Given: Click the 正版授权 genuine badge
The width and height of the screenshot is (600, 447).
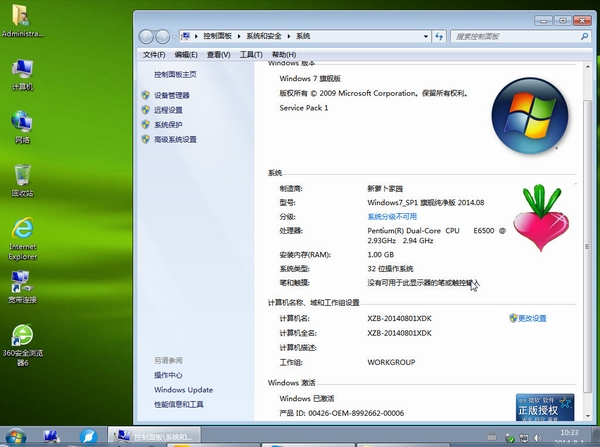Looking at the screenshot, I should click(545, 407).
